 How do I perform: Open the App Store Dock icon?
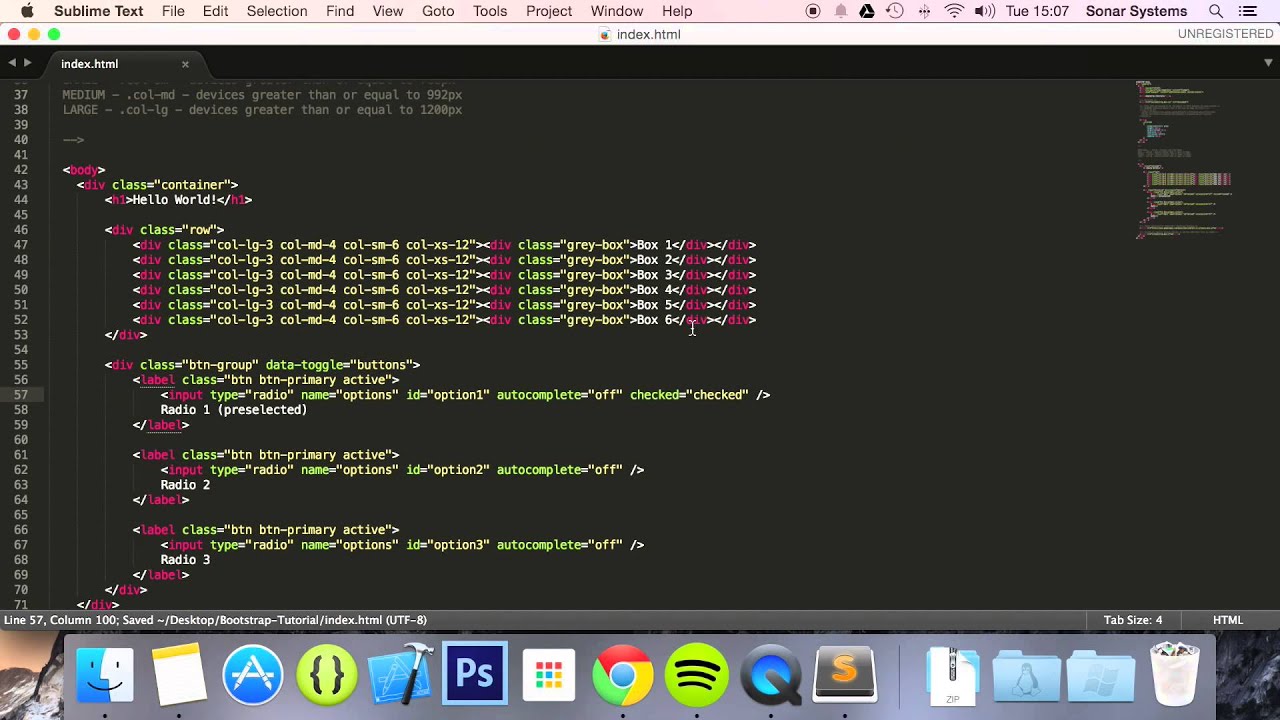pyautogui.click(x=253, y=674)
